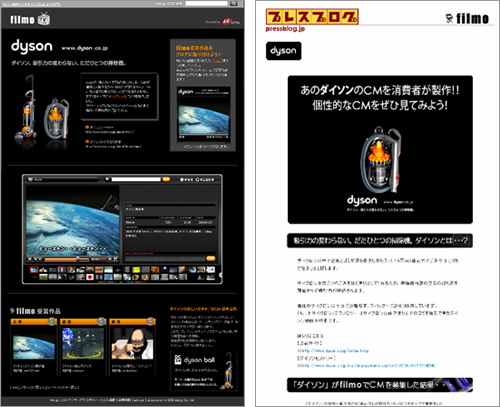Click the orange search button in the player top bar
Screen dimensions: 500x407
(x=166, y=179)
